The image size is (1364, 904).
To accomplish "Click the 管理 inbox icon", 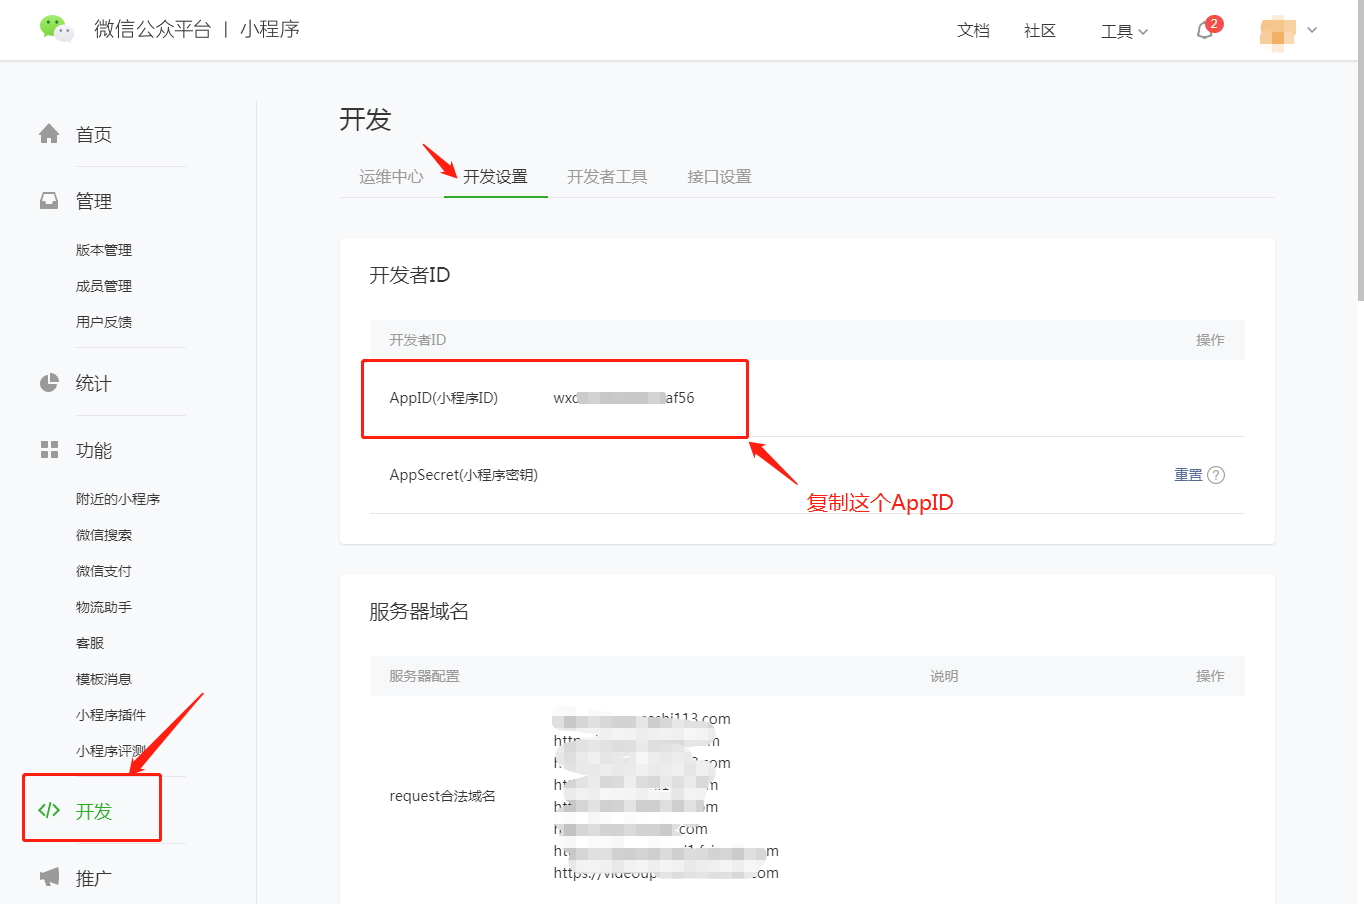I will tap(49, 201).
